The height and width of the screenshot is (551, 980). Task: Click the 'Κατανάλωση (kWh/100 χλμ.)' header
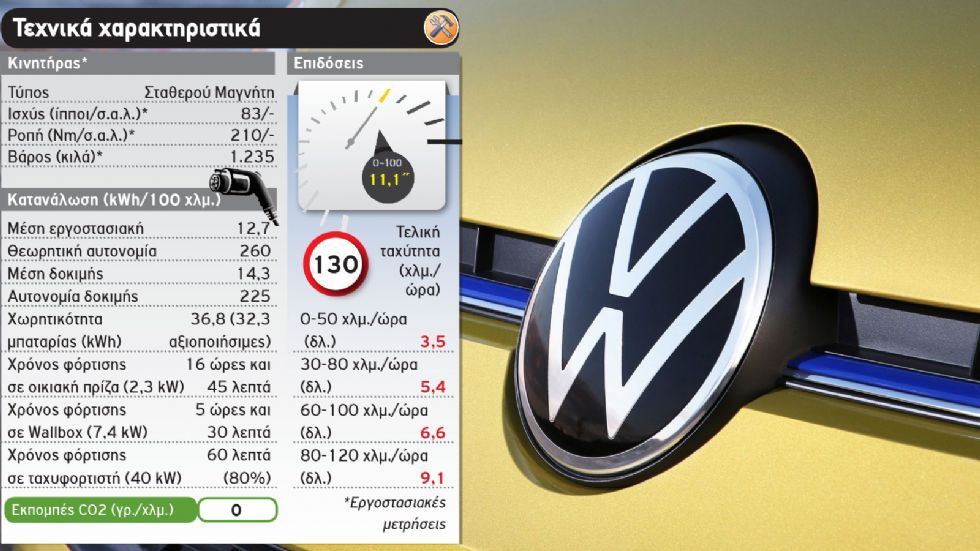tap(114, 200)
